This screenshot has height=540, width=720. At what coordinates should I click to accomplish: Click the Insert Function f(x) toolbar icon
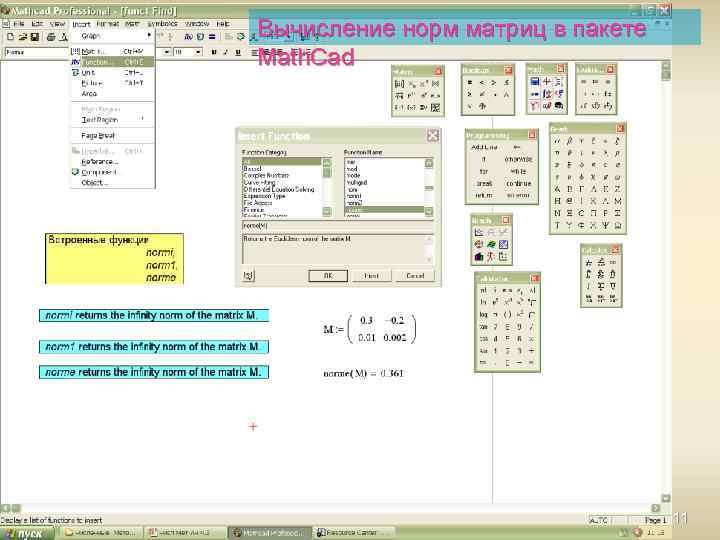(x=188, y=37)
